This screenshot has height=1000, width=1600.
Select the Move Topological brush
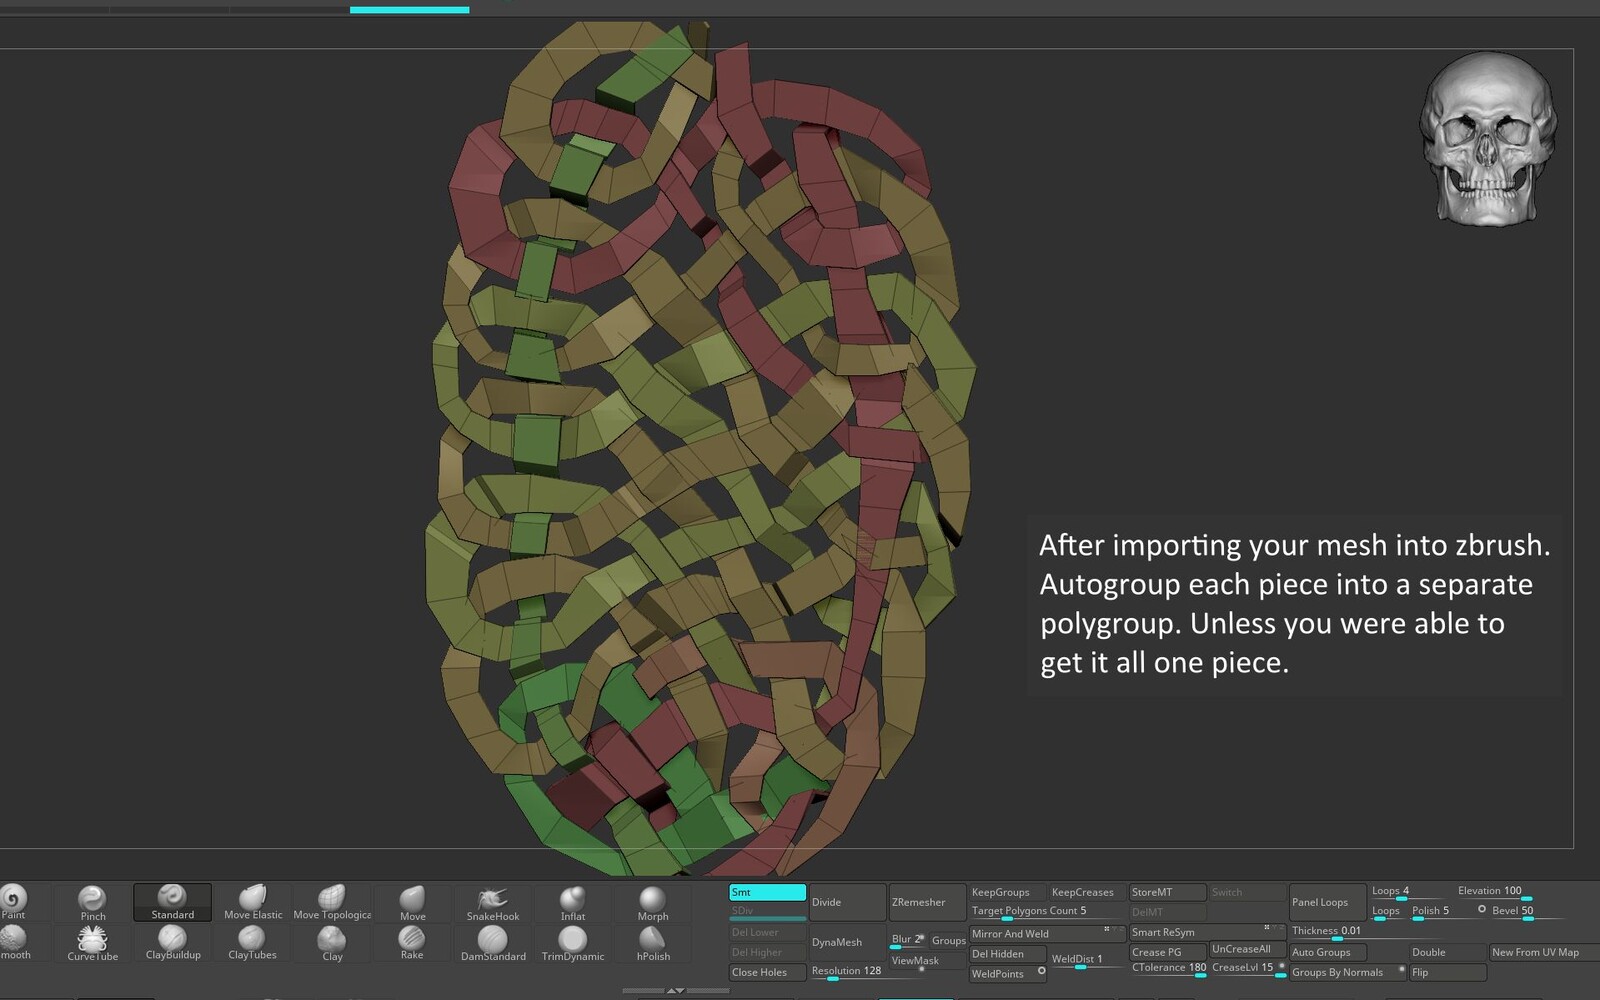(x=332, y=902)
